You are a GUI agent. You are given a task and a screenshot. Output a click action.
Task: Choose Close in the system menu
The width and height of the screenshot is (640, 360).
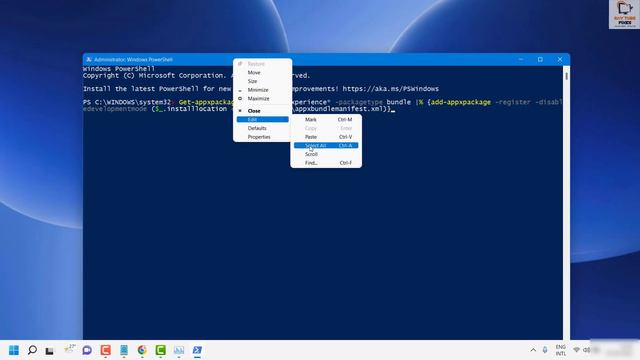pyautogui.click(x=262, y=111)
